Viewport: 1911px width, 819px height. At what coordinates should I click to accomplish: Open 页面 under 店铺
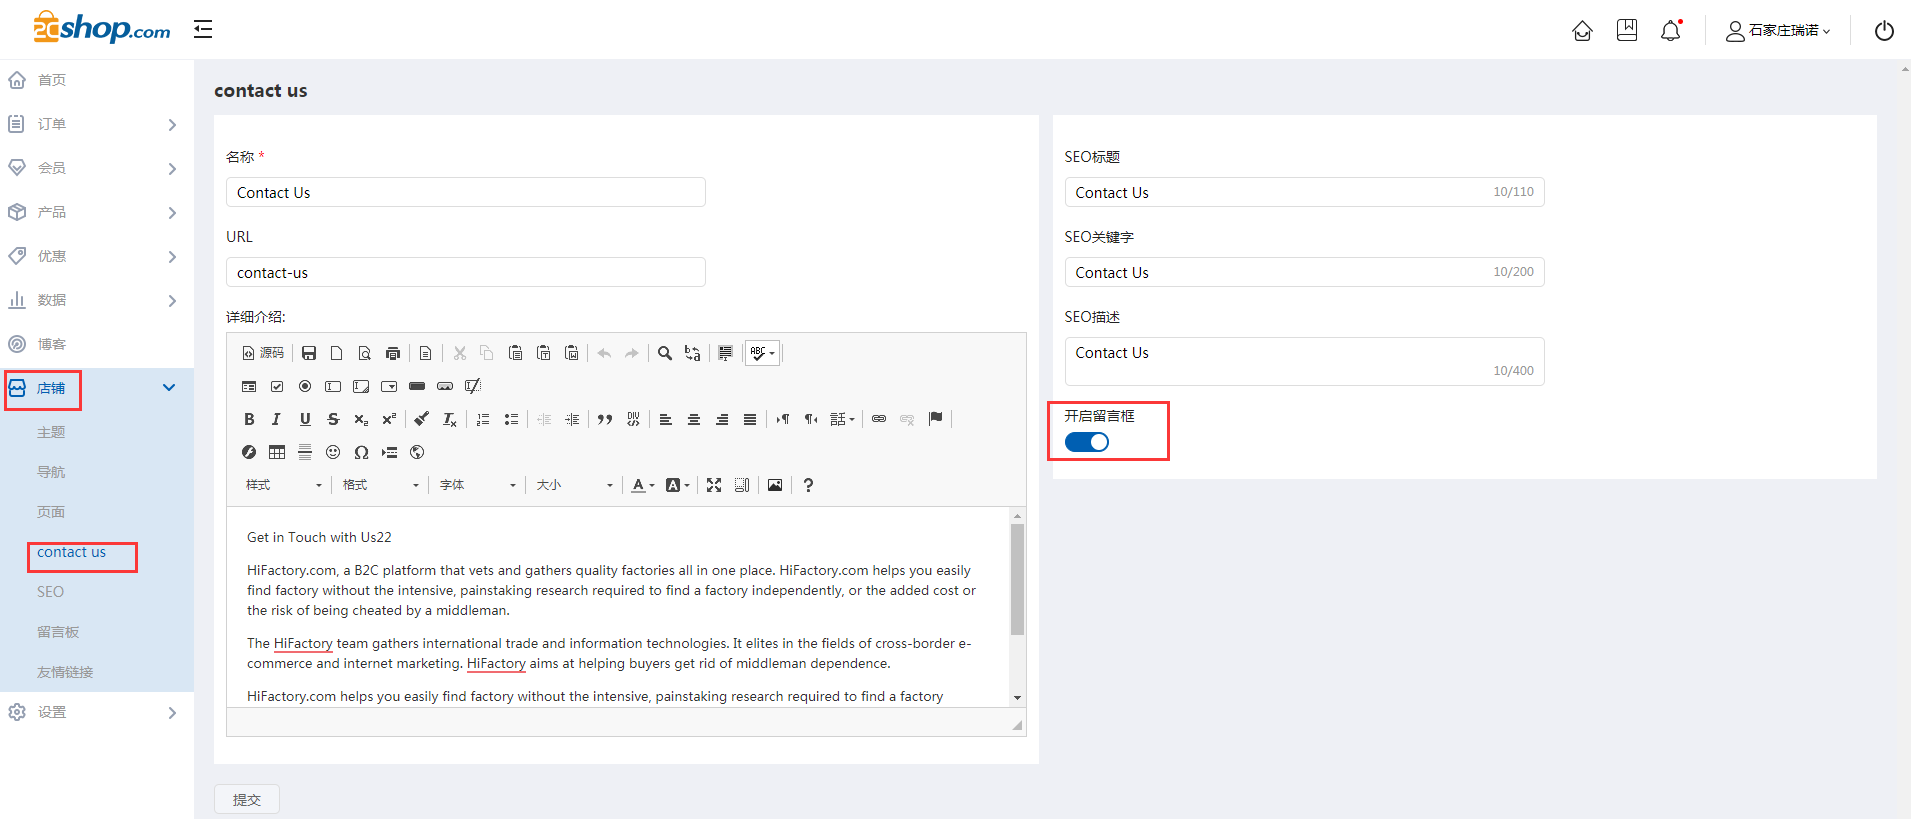point(51,512)
